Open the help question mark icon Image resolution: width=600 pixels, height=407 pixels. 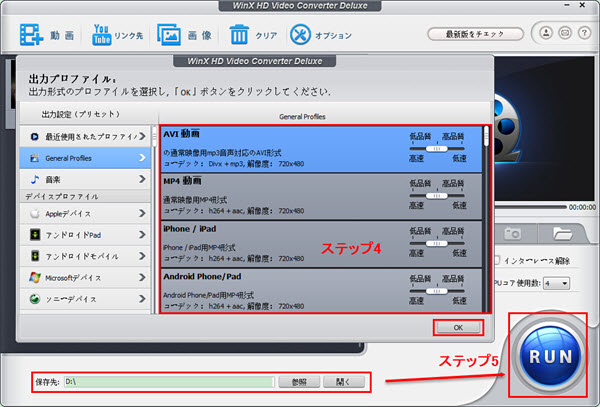(584, 33)
